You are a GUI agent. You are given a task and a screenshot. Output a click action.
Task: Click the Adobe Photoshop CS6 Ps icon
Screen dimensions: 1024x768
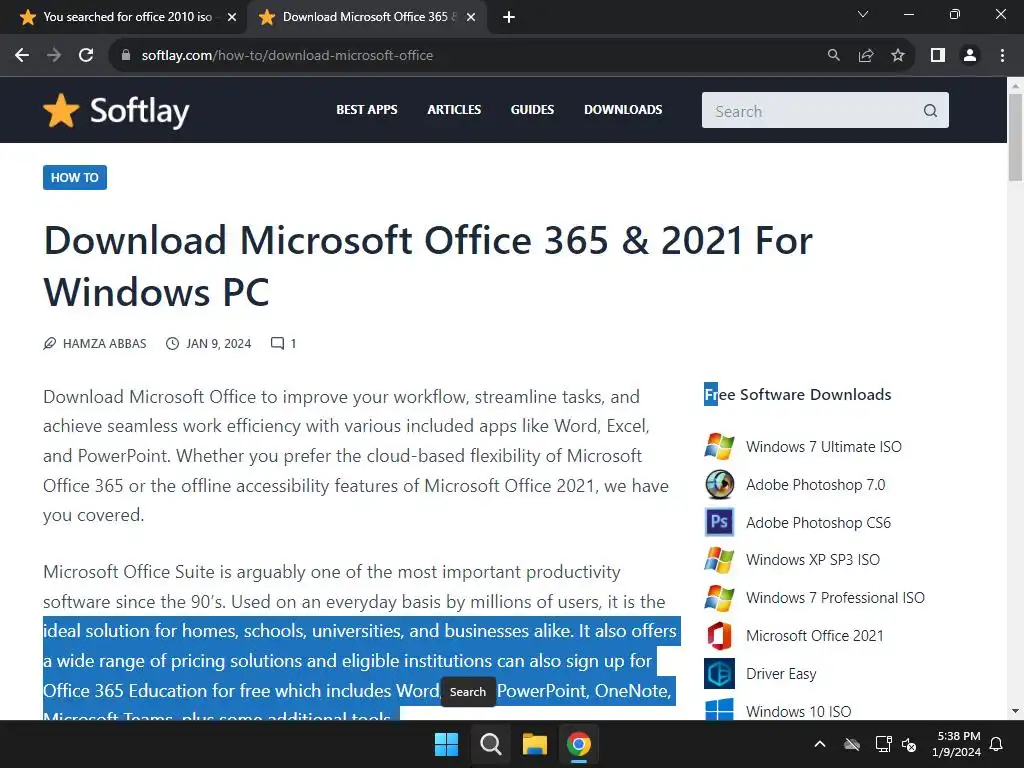click(719, 522)
